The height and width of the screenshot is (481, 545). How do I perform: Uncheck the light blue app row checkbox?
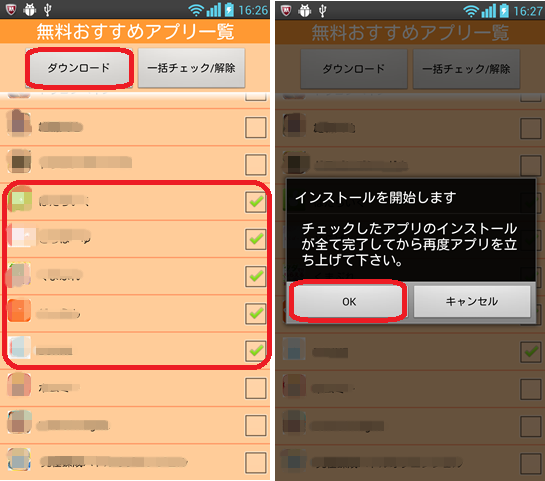tap(256, 350)
